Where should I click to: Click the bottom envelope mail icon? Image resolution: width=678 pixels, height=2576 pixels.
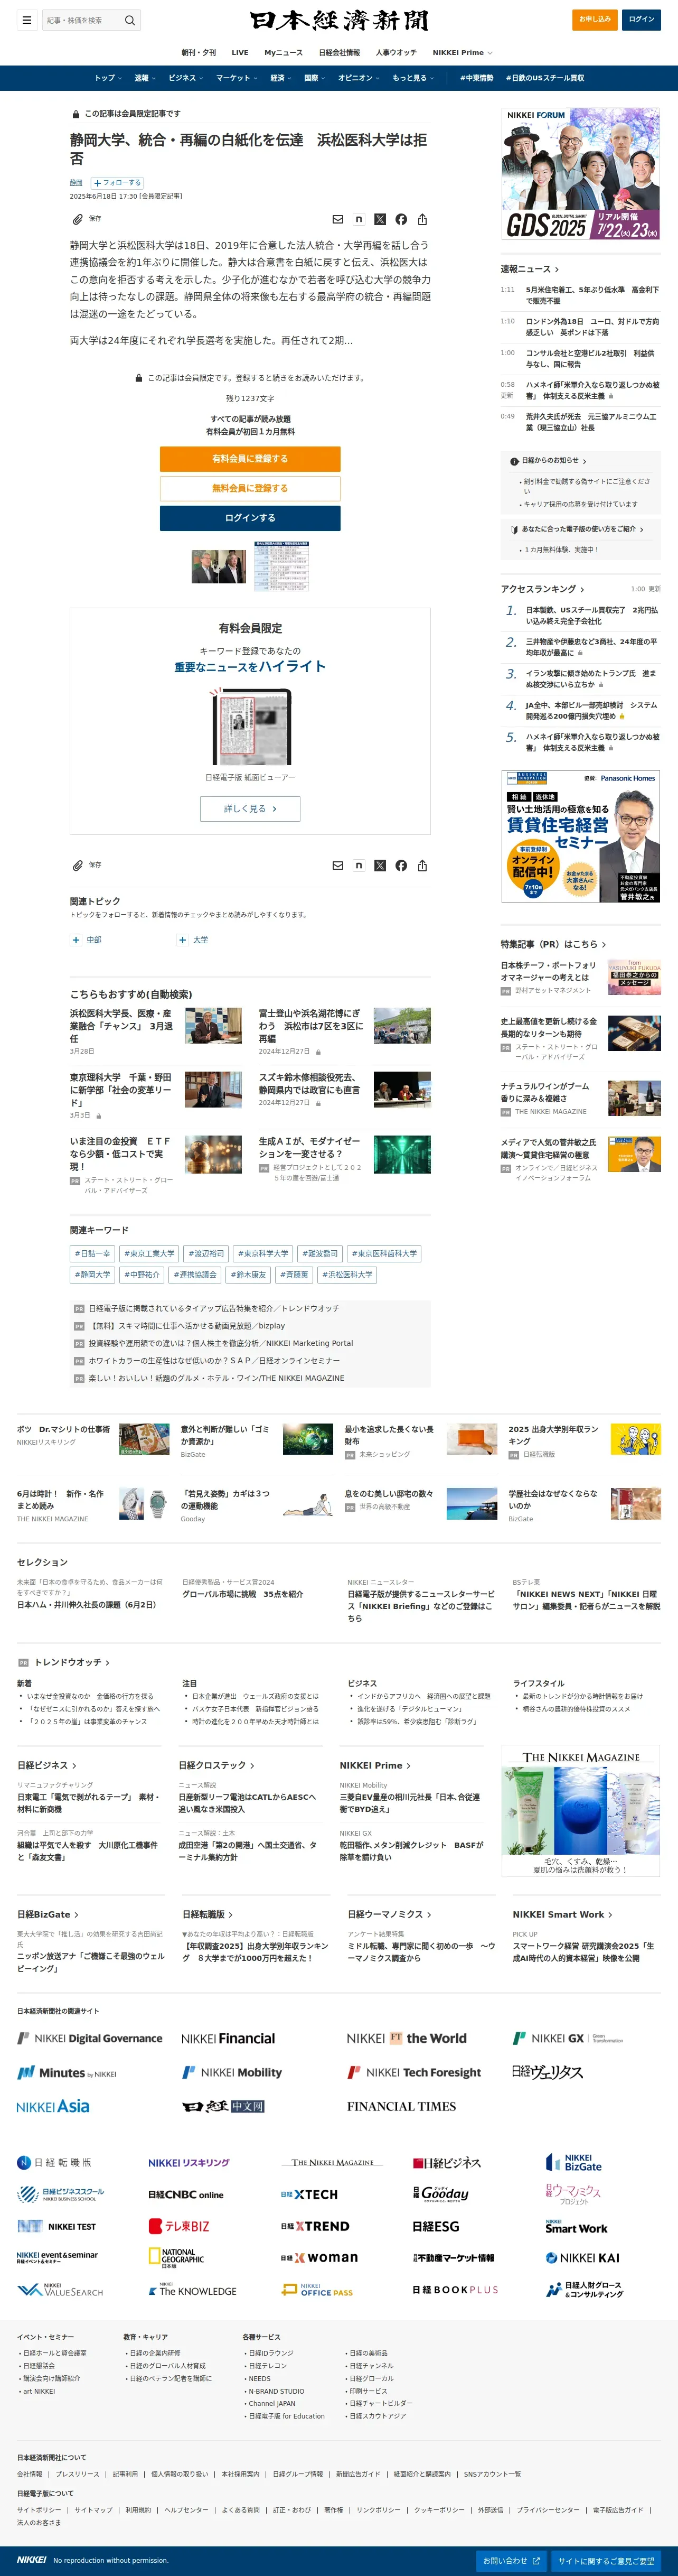click(338, 865)
